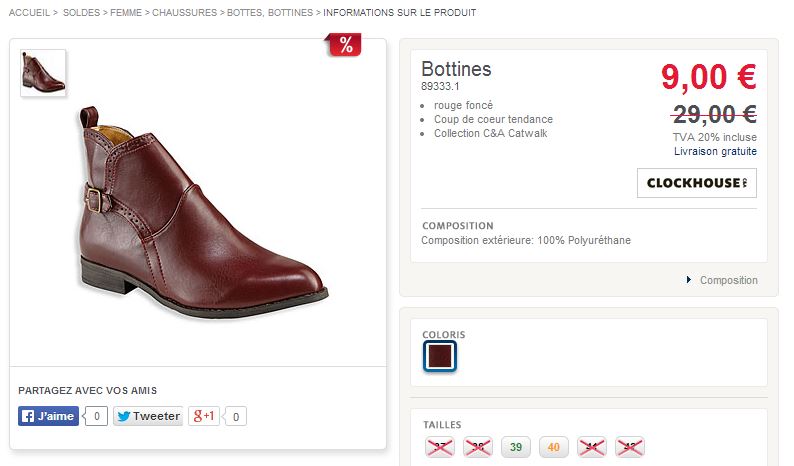Click the Facebook J'aime button

(48, 416)
